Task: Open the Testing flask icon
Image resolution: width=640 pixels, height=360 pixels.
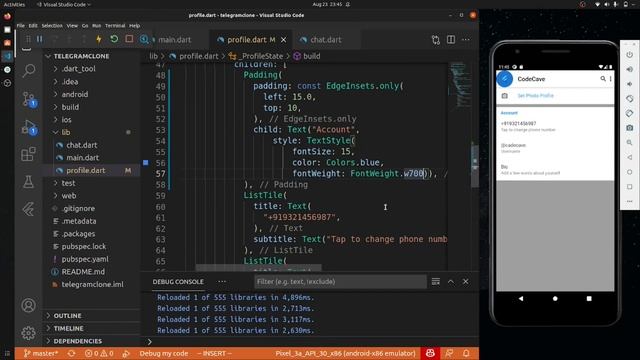Action: pos(28,182)
